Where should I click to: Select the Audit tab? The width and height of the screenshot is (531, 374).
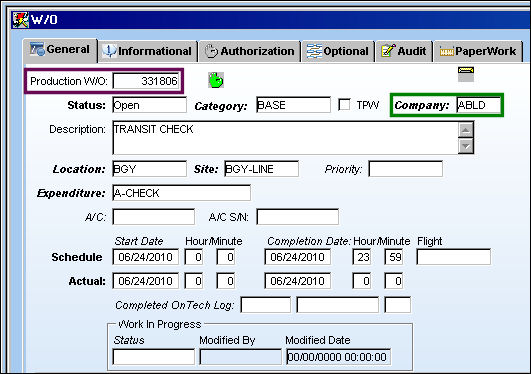tap(404, 51)
